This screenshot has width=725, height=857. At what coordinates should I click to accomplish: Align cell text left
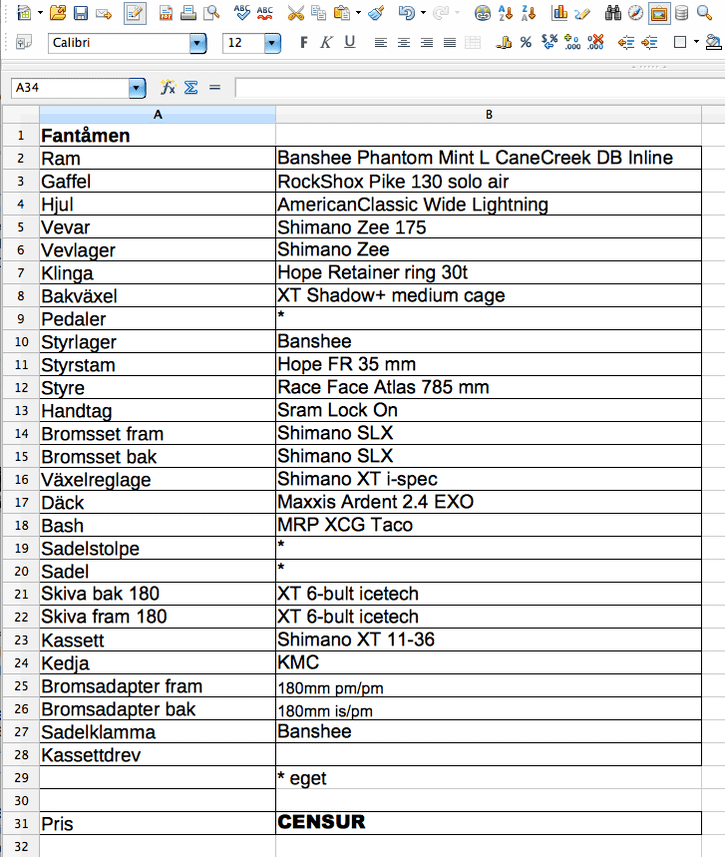(381, 42)
